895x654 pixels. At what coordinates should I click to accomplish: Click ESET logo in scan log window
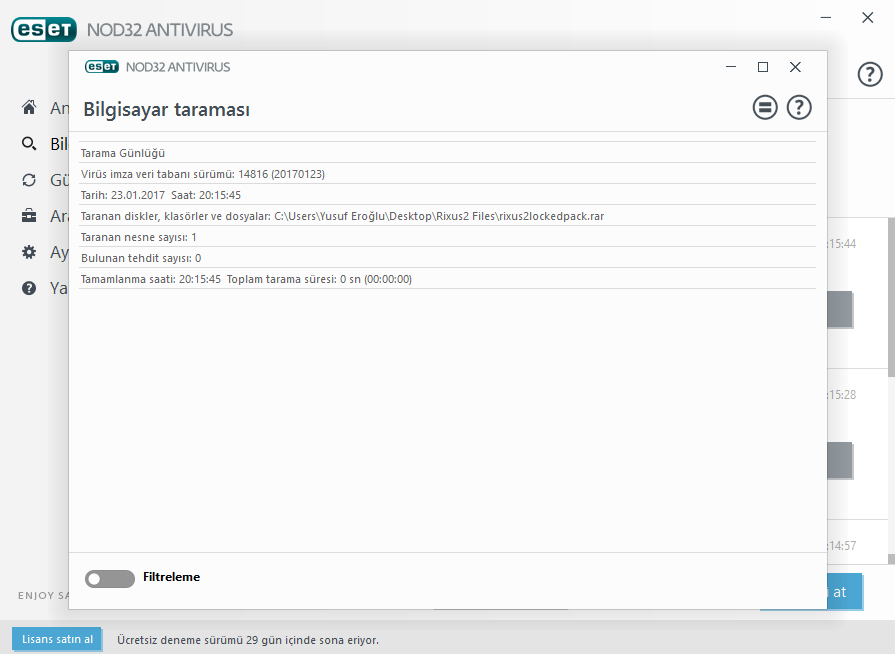pyautogui.click(x=102, y=67)
